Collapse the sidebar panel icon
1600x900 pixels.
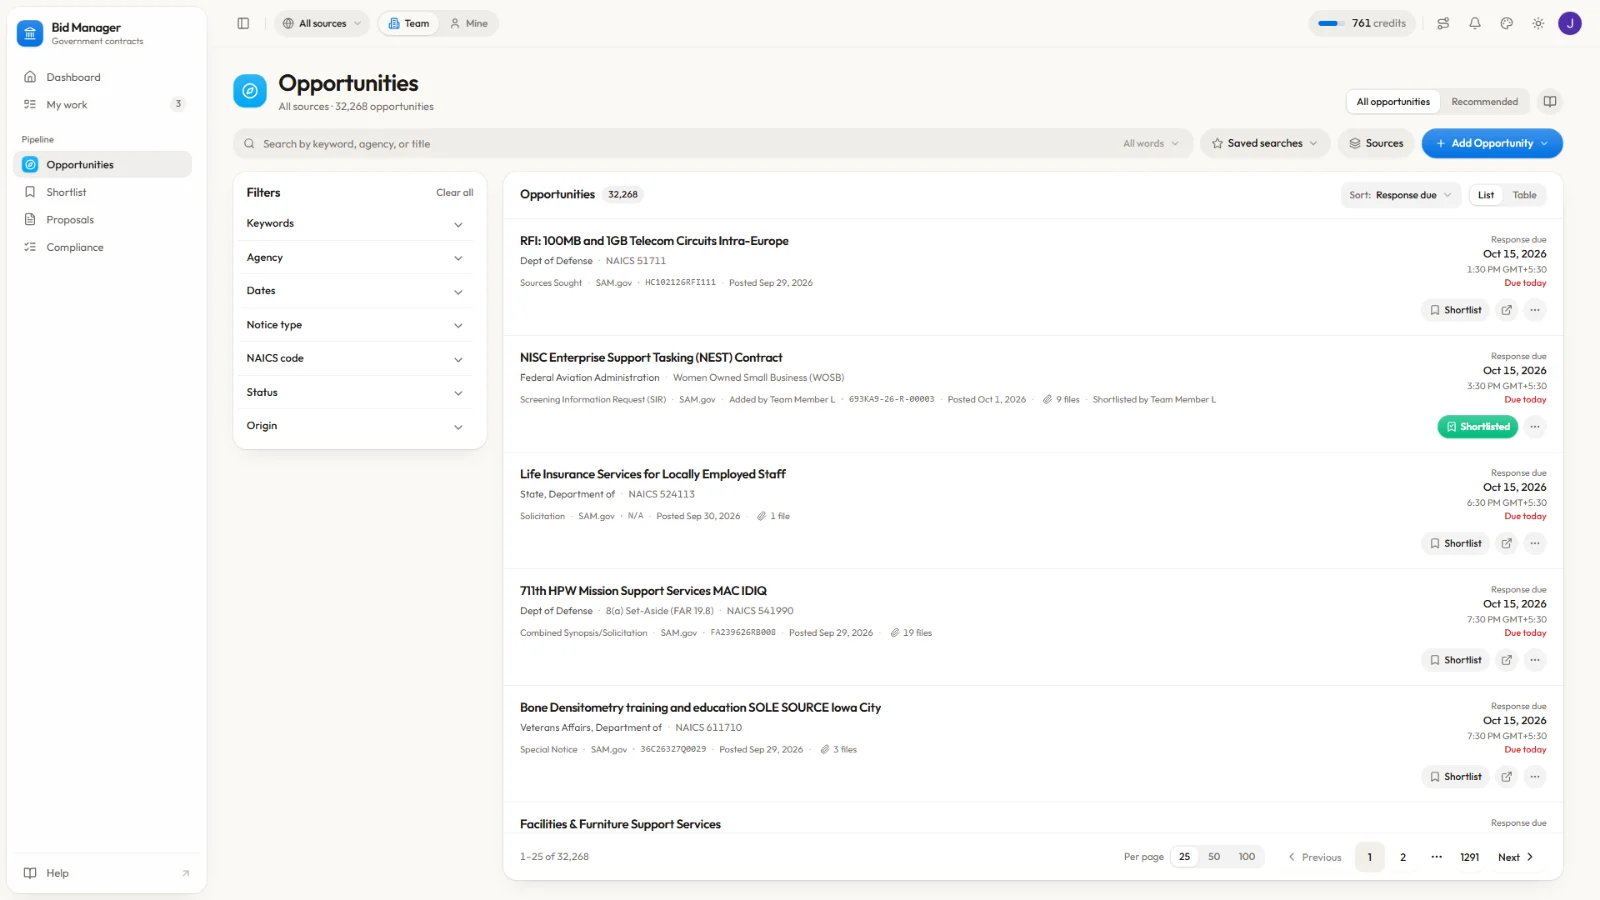pos(243,23)
